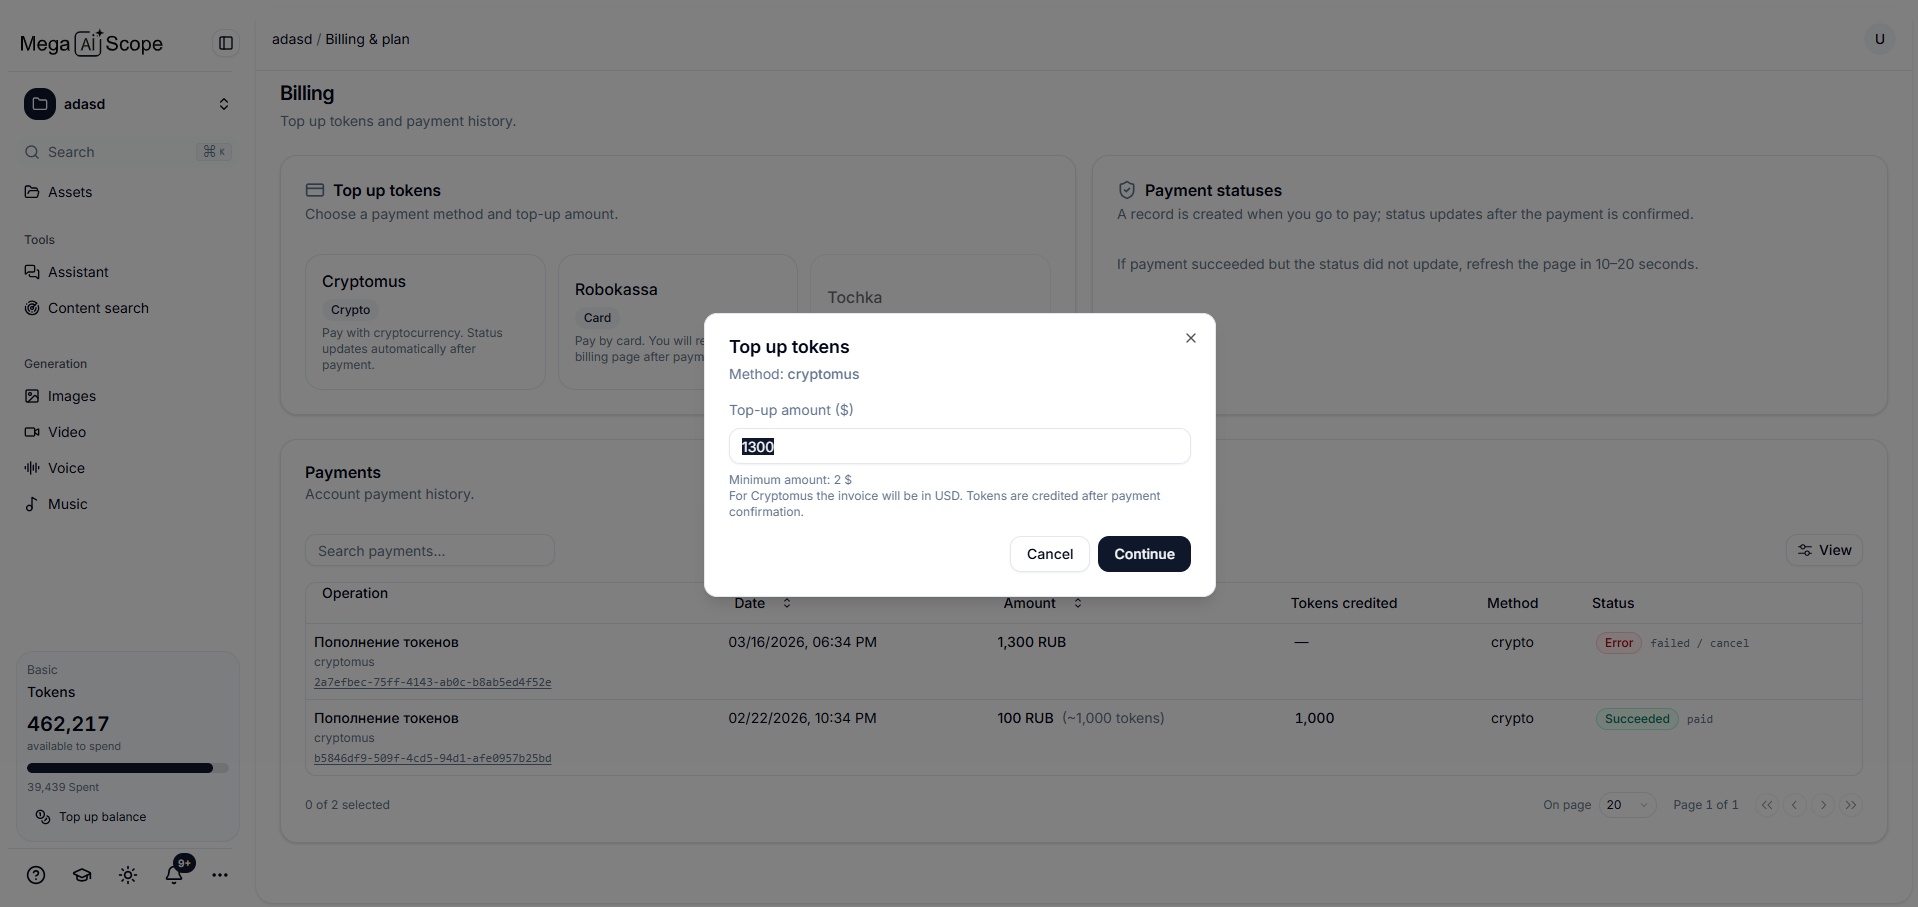The width and height of the screenshot is (1918, 907).
Task: Toggle the sun theme icon
Action: [128, 875]
